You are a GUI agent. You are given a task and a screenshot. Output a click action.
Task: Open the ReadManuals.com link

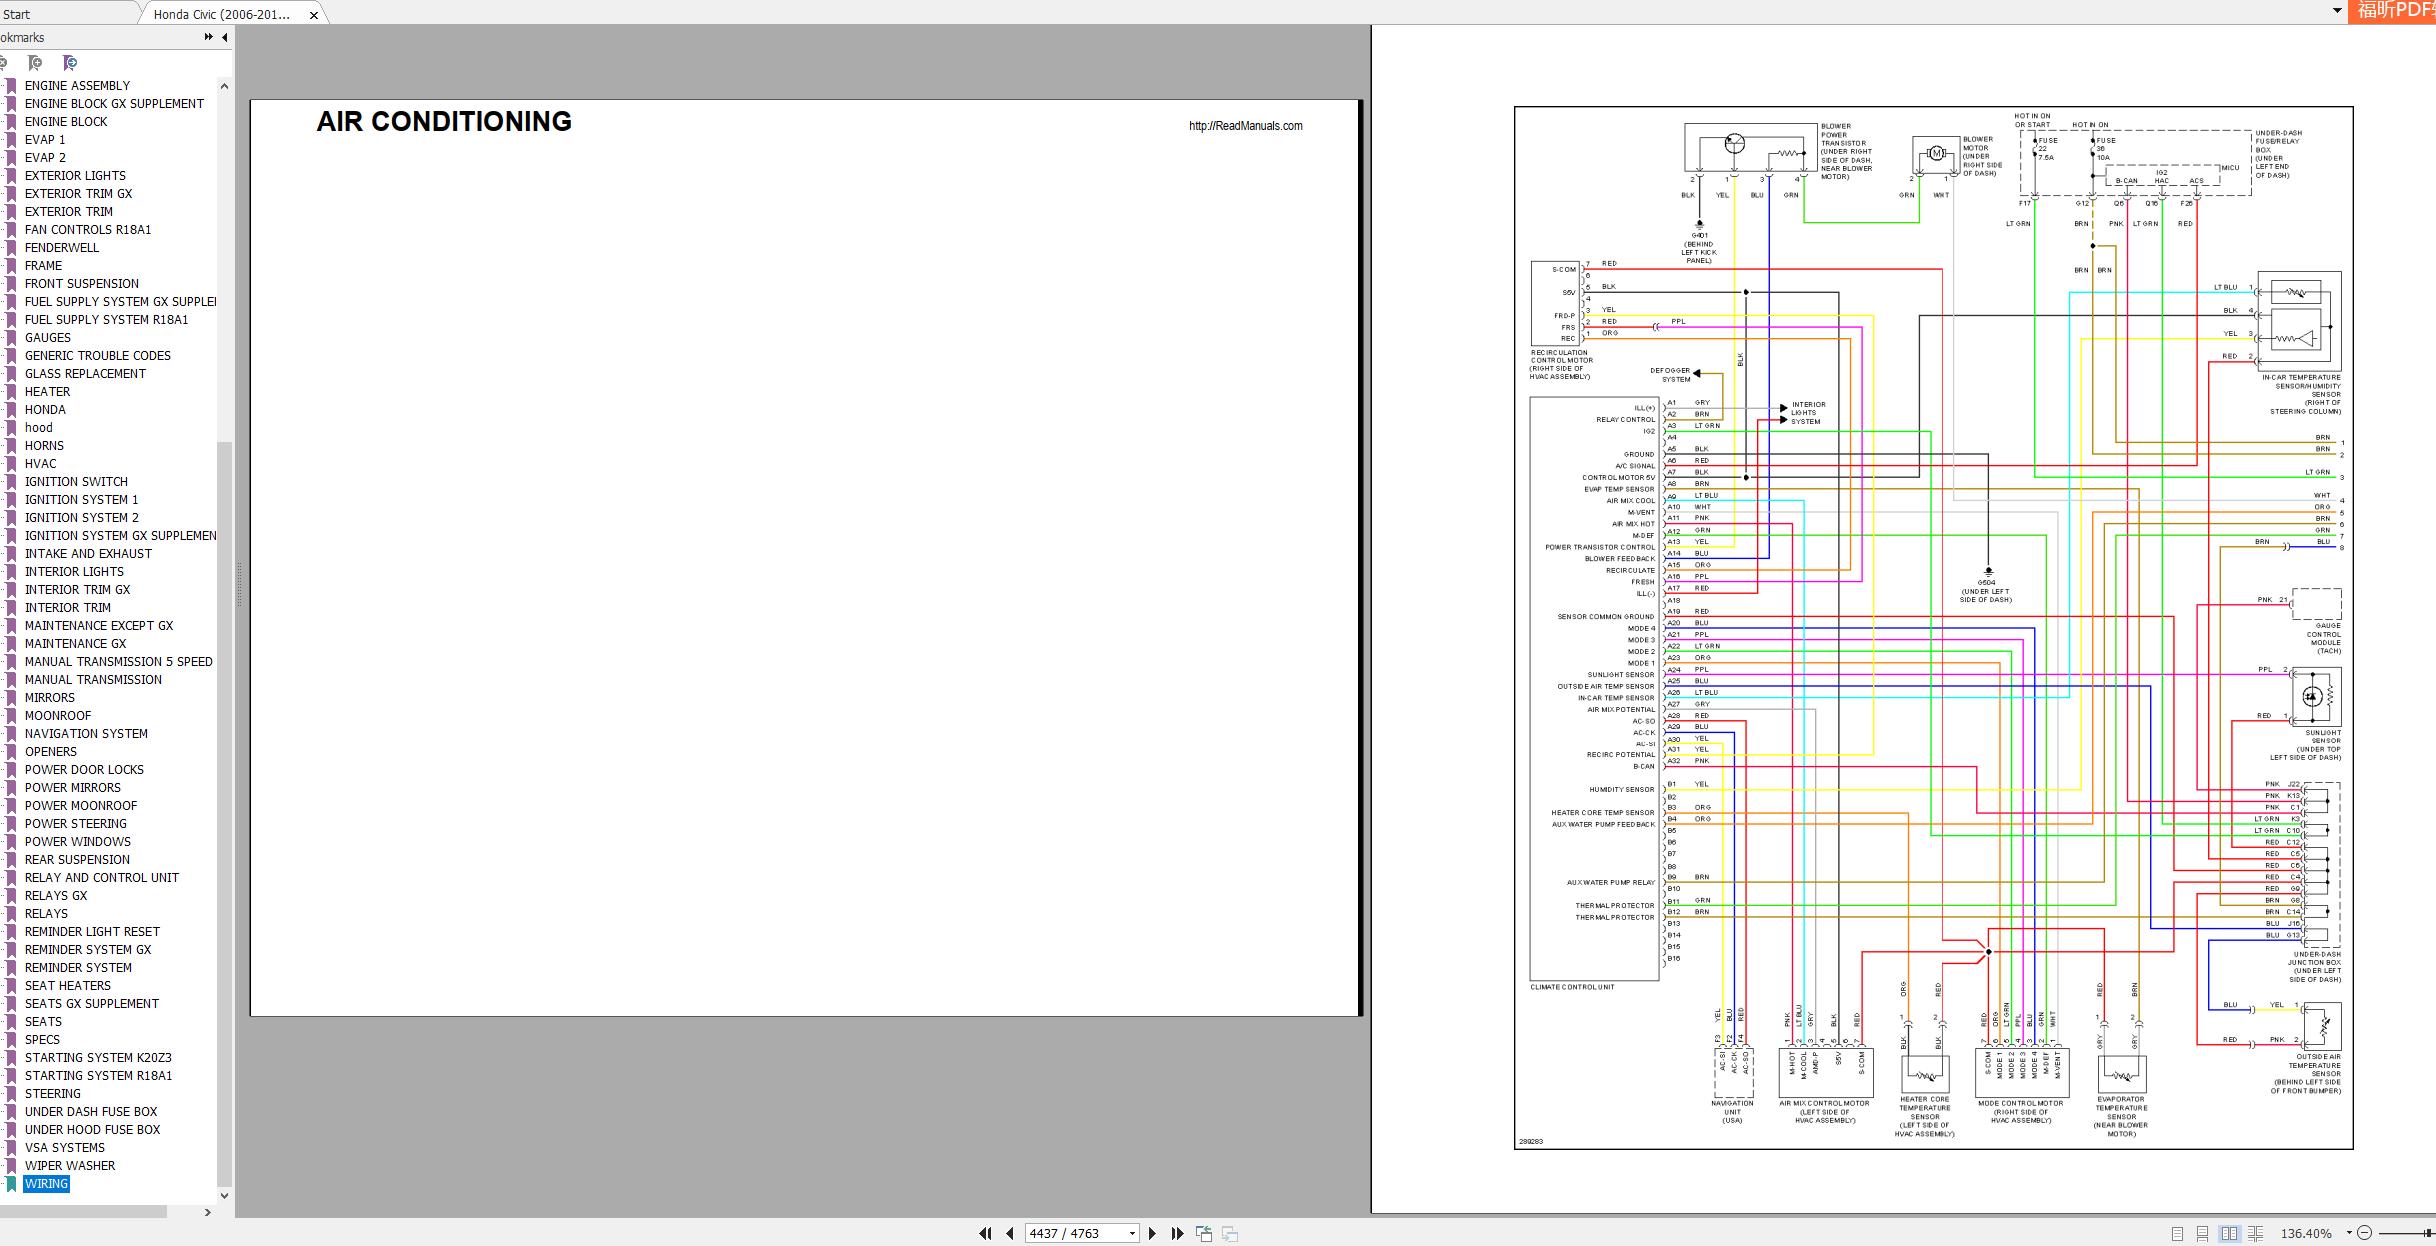1245,126
